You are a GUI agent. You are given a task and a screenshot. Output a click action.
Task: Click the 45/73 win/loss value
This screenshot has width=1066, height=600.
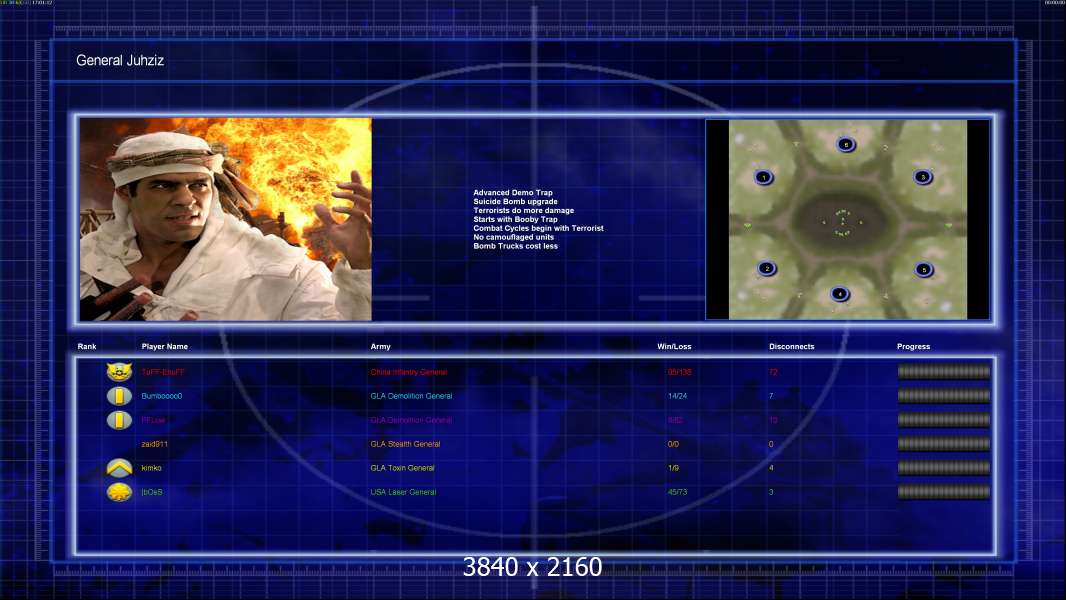point(677,492)
